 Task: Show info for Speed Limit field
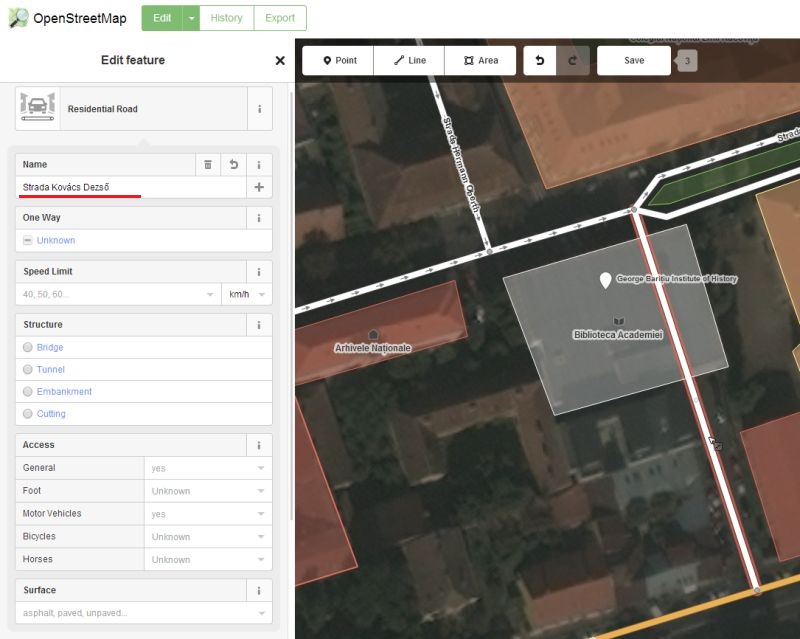pyautogui.click(x=259, y=272)
